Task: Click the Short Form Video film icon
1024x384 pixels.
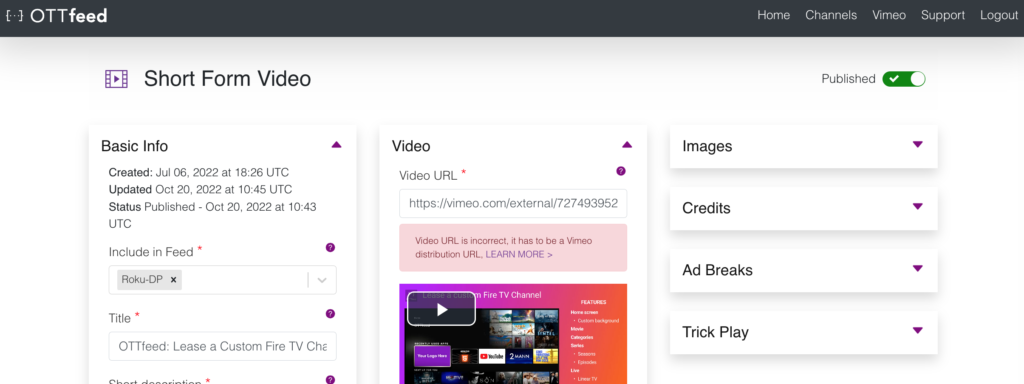Action: (116, 79)
